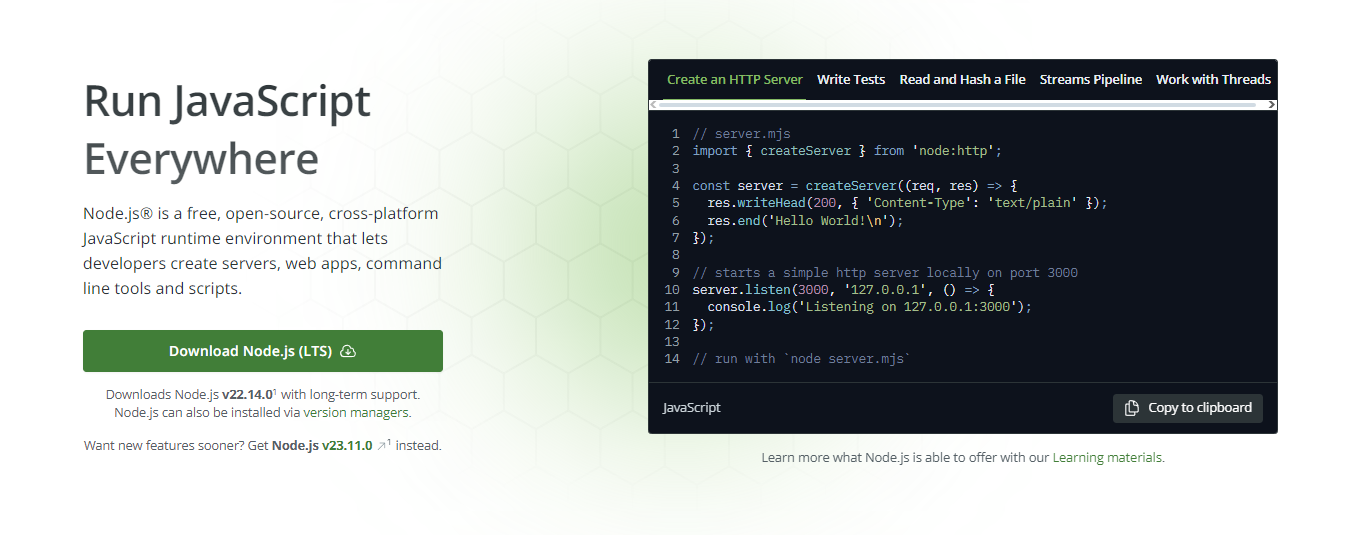Open the Learning materials link

(1107, 457)
